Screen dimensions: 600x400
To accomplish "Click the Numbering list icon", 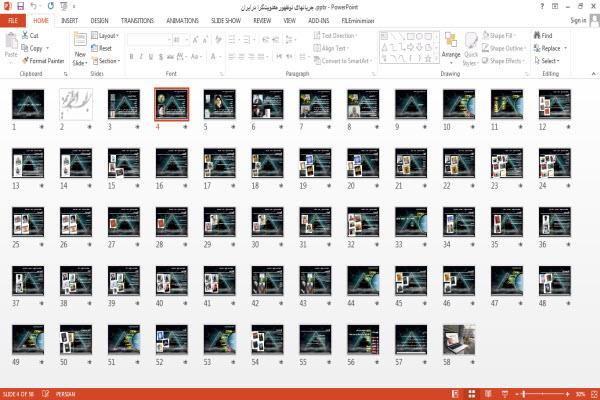I will [247, 40].
